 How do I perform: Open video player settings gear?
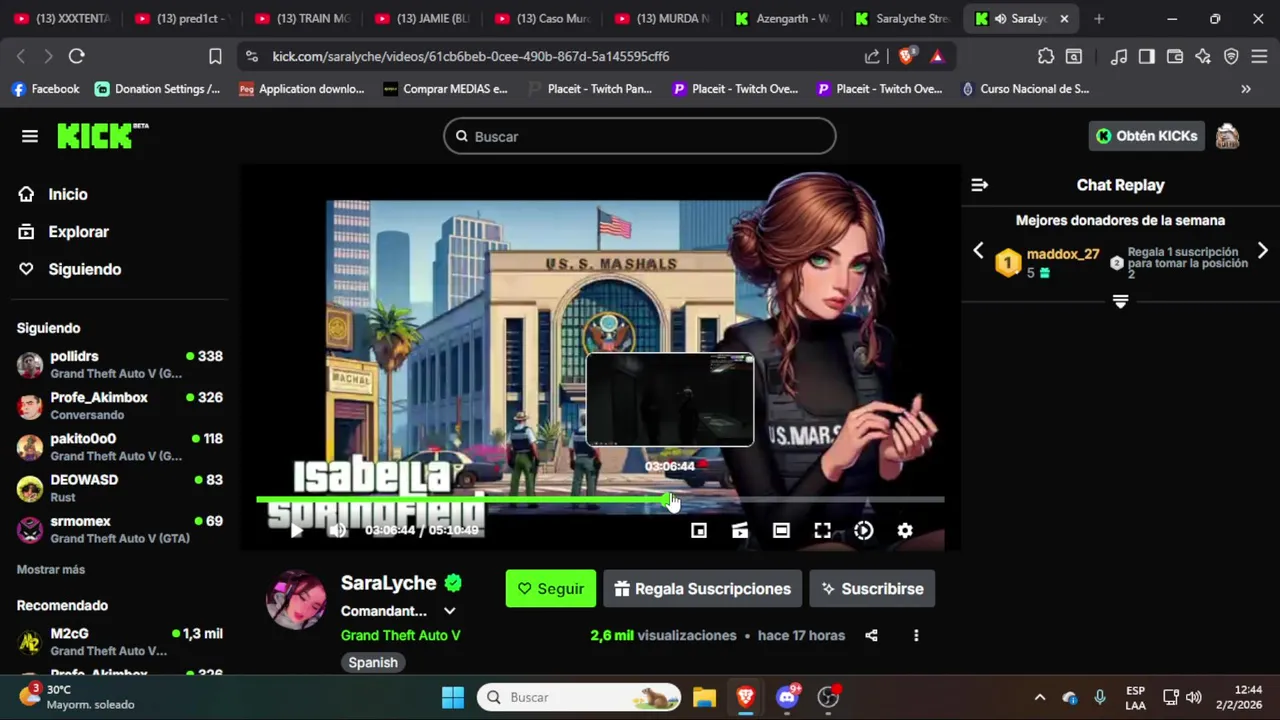(x=905, y=531)
